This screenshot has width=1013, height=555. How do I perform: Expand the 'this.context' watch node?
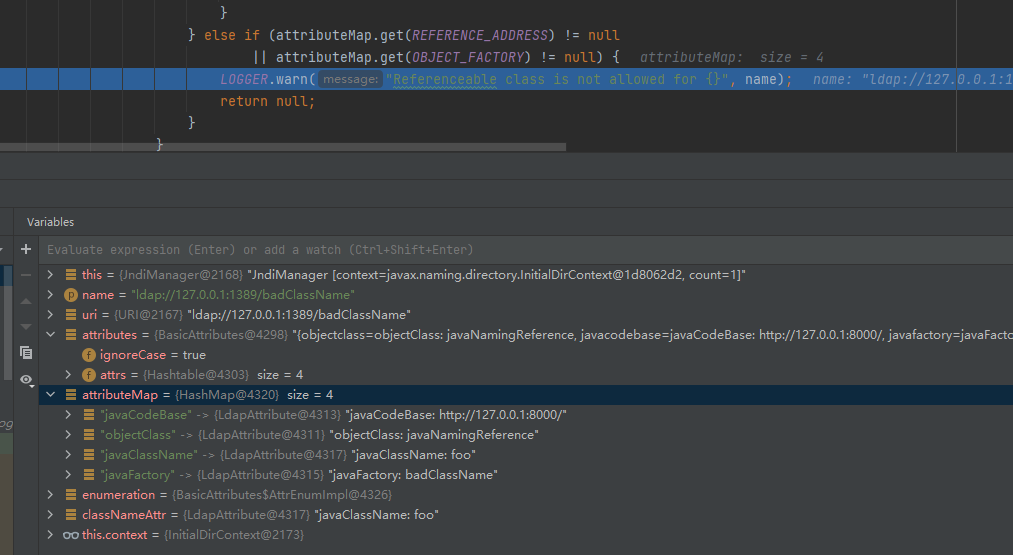[50, 535]
